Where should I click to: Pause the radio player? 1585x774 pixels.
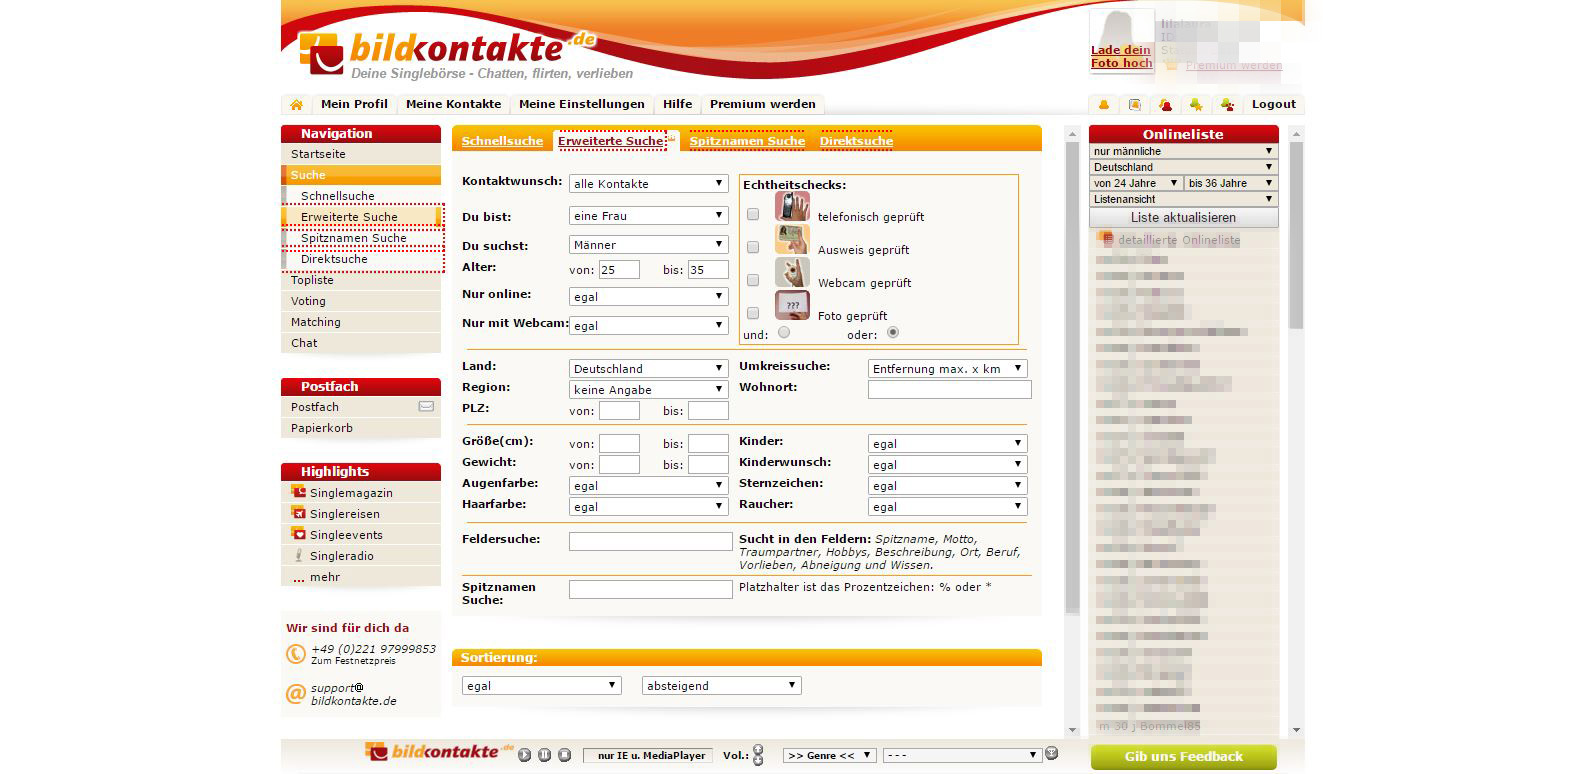[x=545, y=755]
